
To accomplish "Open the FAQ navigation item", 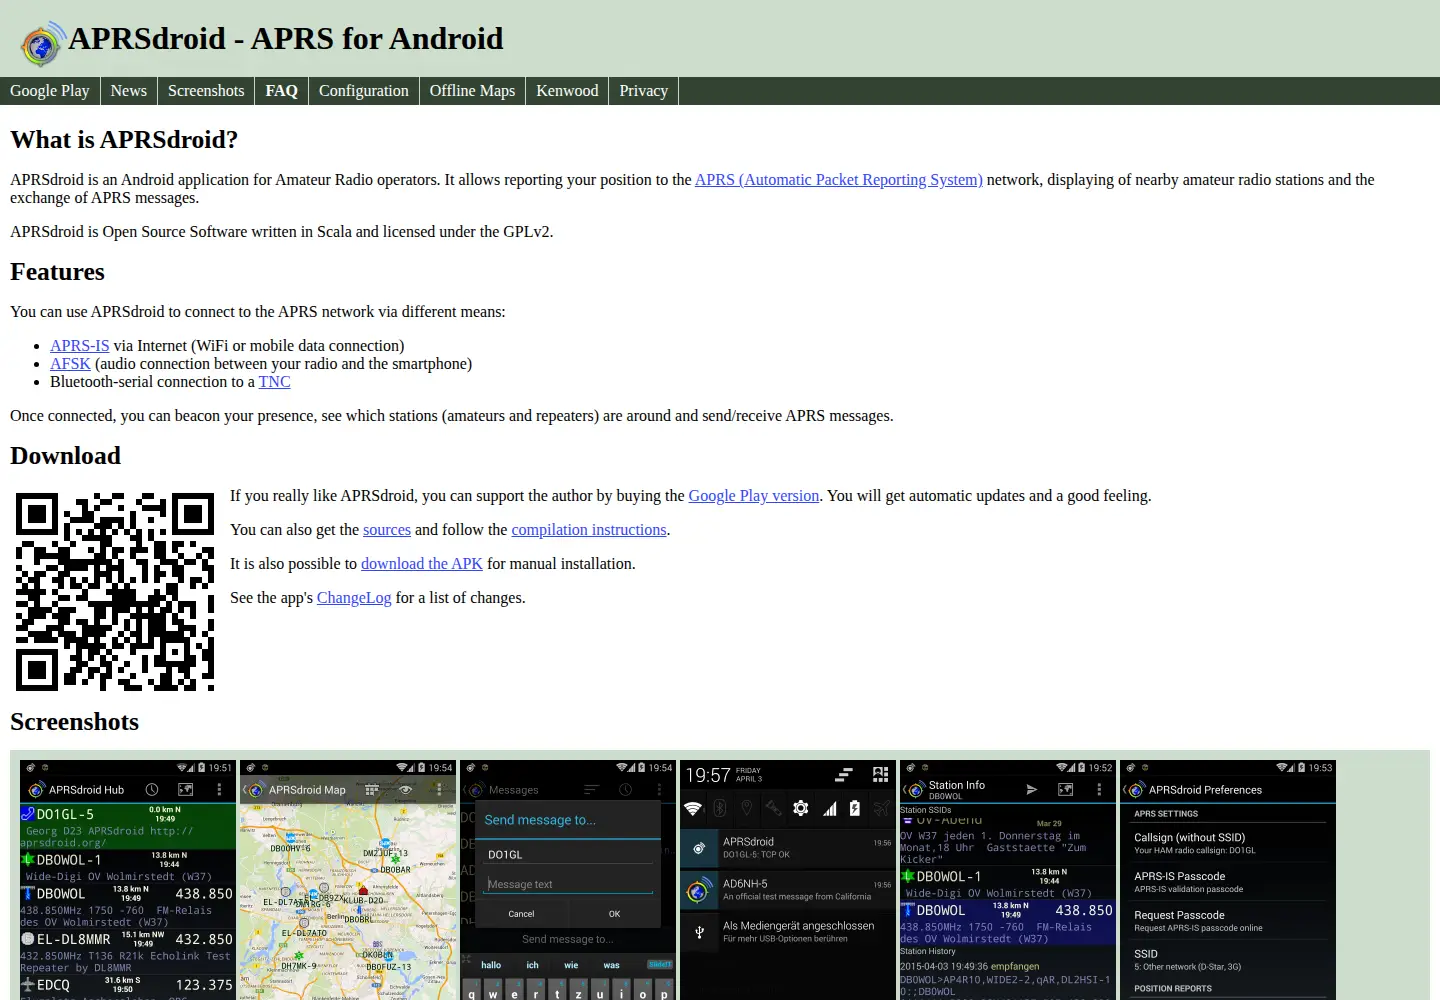I will point(282,91).
